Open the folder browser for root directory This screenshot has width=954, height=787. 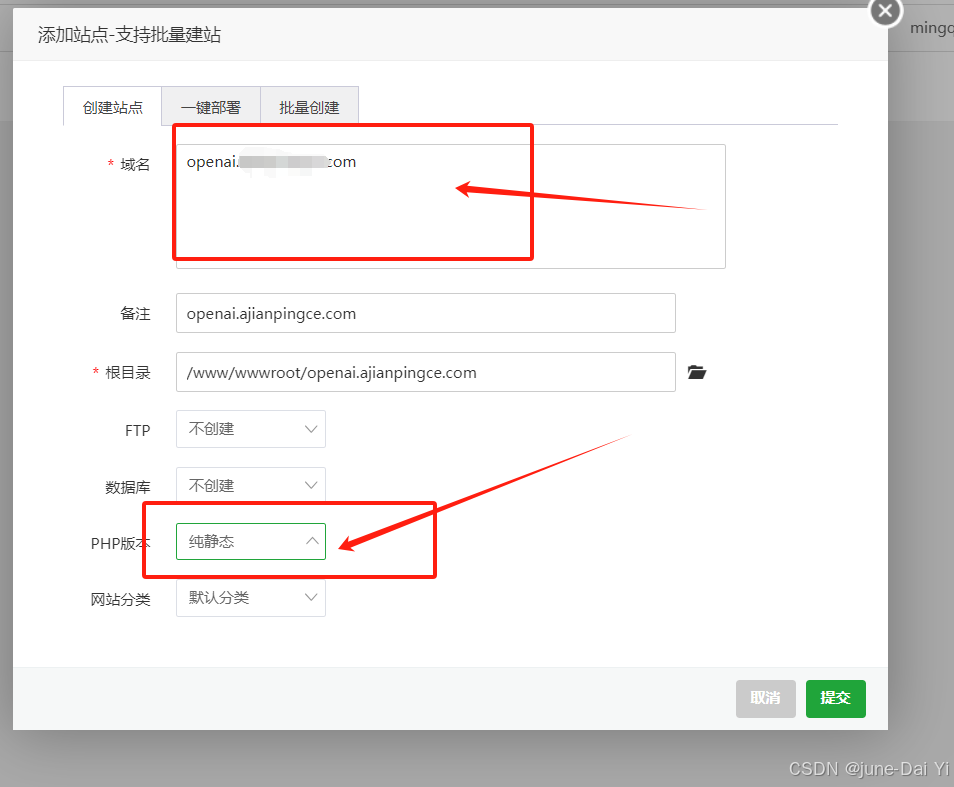[x=697, y=372]
